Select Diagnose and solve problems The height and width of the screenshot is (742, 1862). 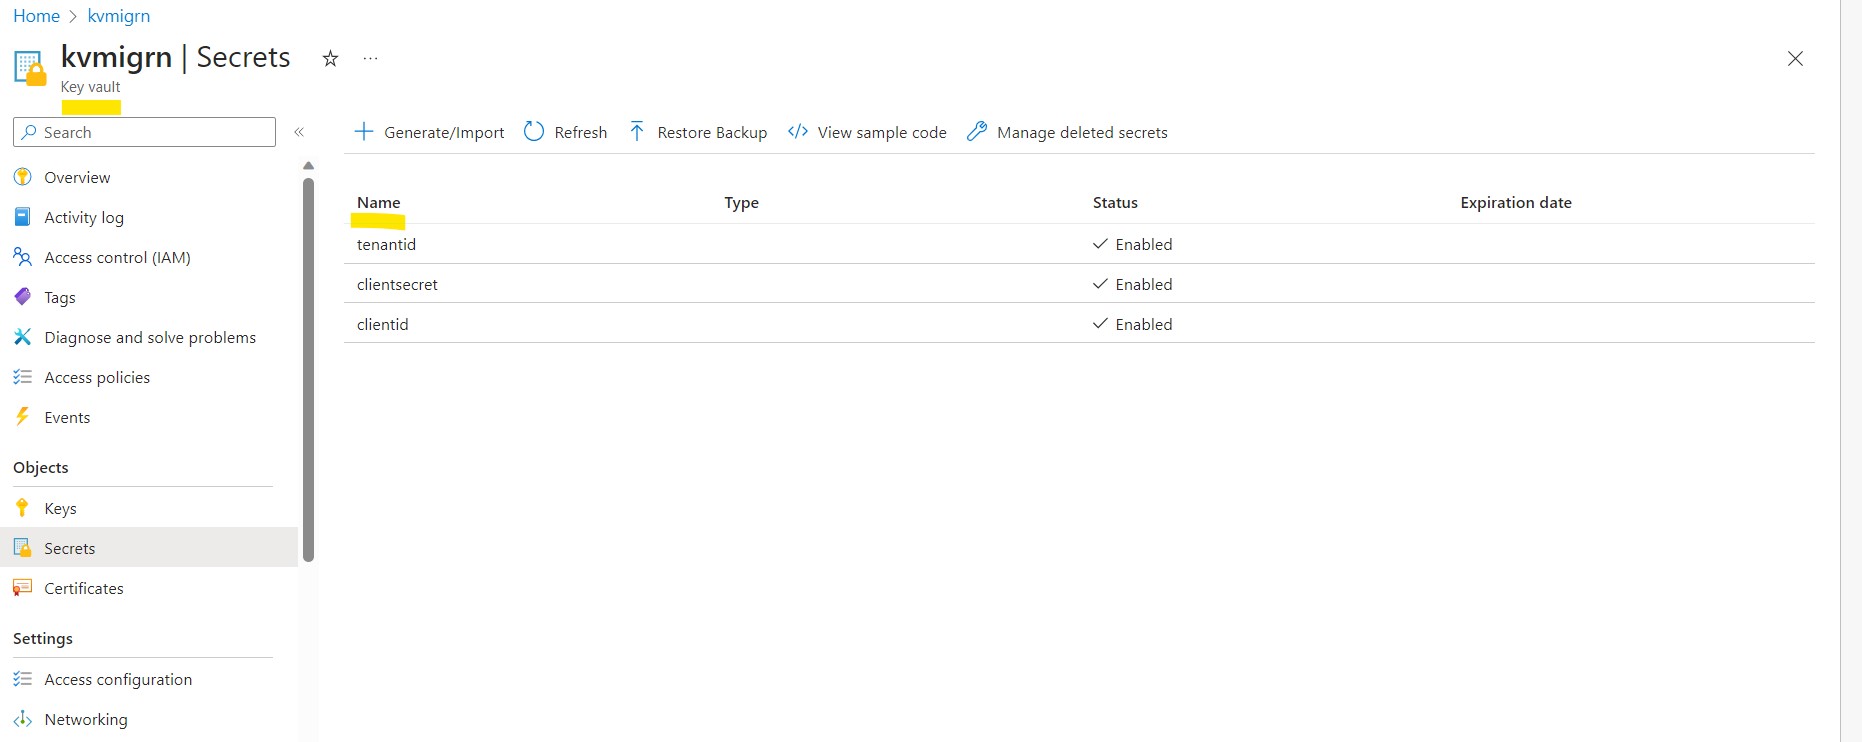point(150,337)
